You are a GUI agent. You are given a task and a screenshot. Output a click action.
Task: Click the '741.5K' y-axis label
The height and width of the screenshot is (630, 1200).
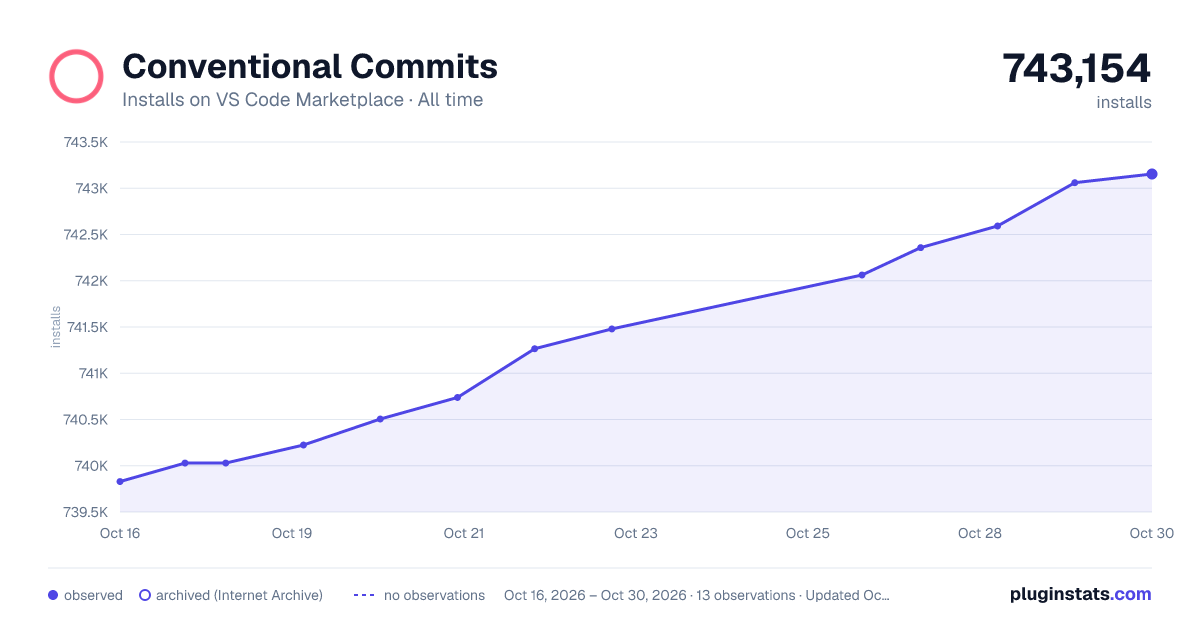(x=86, y=327)
